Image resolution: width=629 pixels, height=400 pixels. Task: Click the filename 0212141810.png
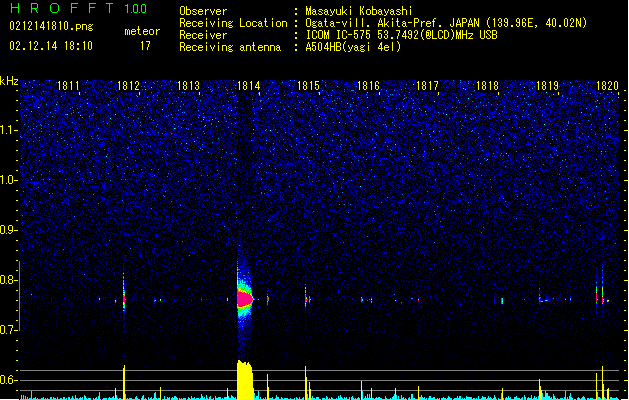51,27
